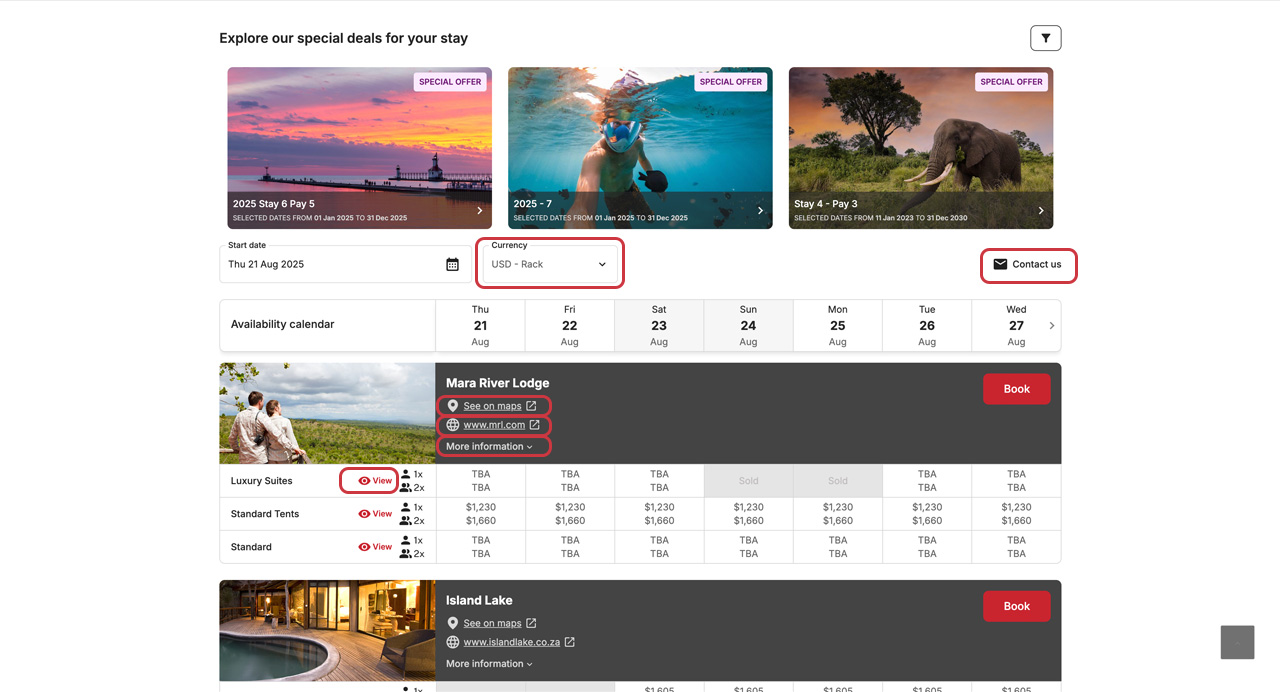Visit the www.mrl.com website link
1280x692 pixels.
point(494,425)
